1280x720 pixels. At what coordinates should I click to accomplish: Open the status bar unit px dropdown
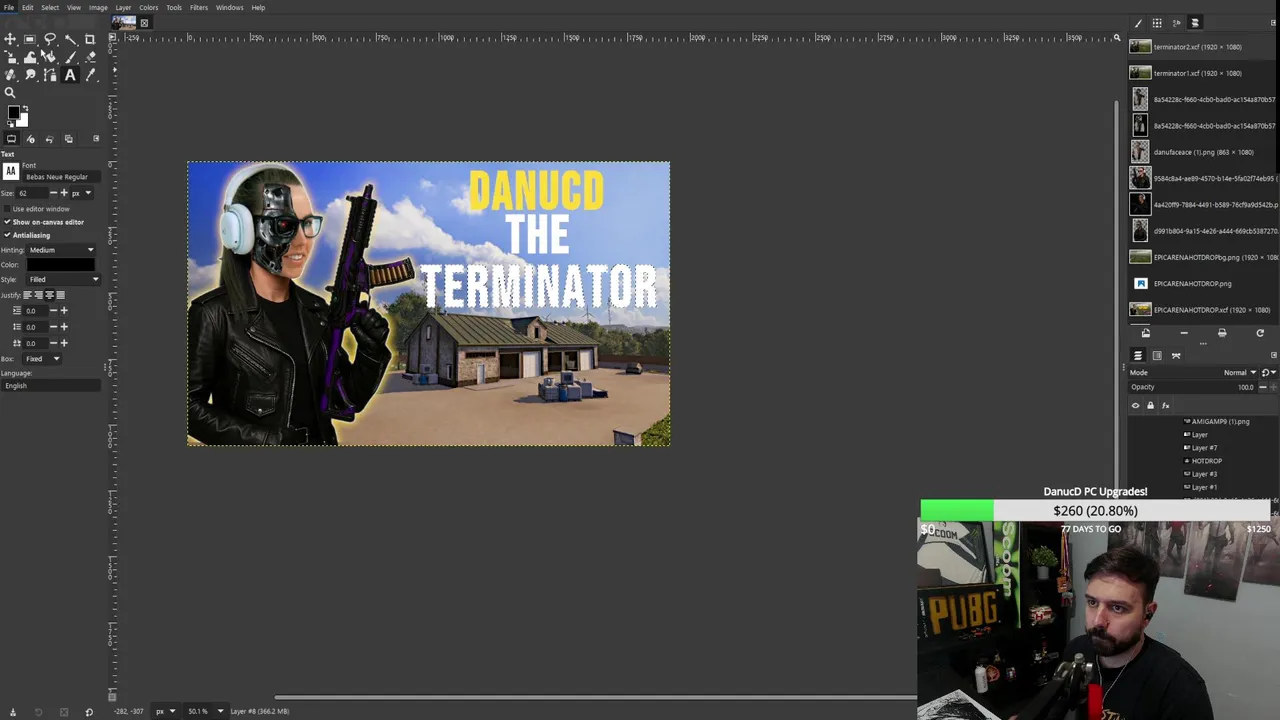(x=164, y=711)
